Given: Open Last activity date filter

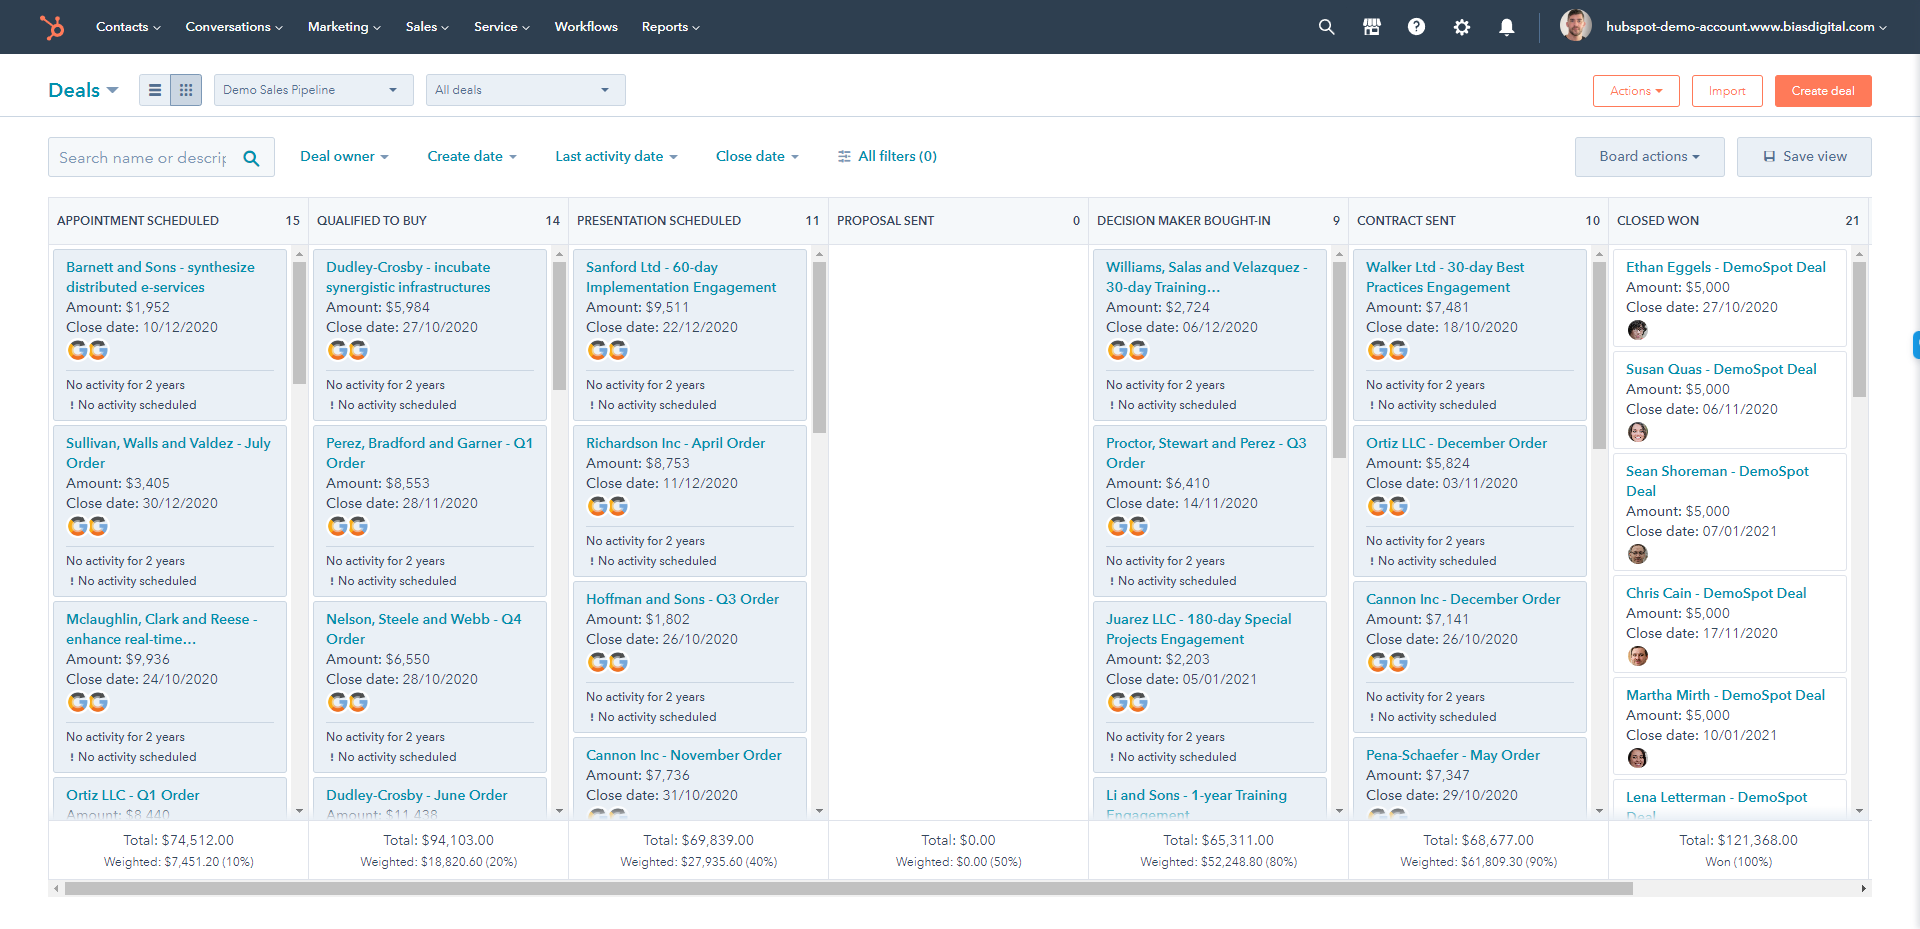Looking at the screenshot, I should tap(616, 156).
